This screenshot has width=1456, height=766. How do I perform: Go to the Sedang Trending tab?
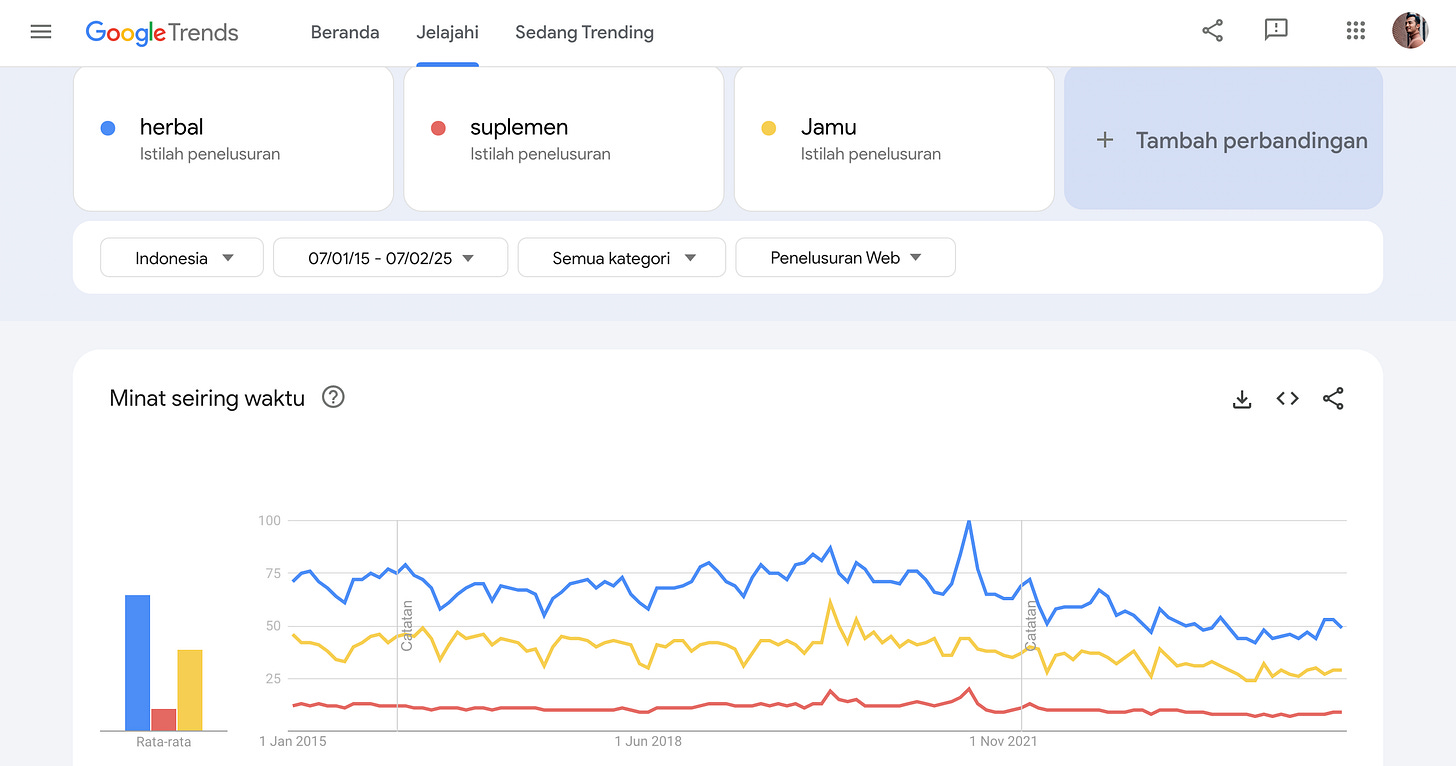click(x=584, y=32)
